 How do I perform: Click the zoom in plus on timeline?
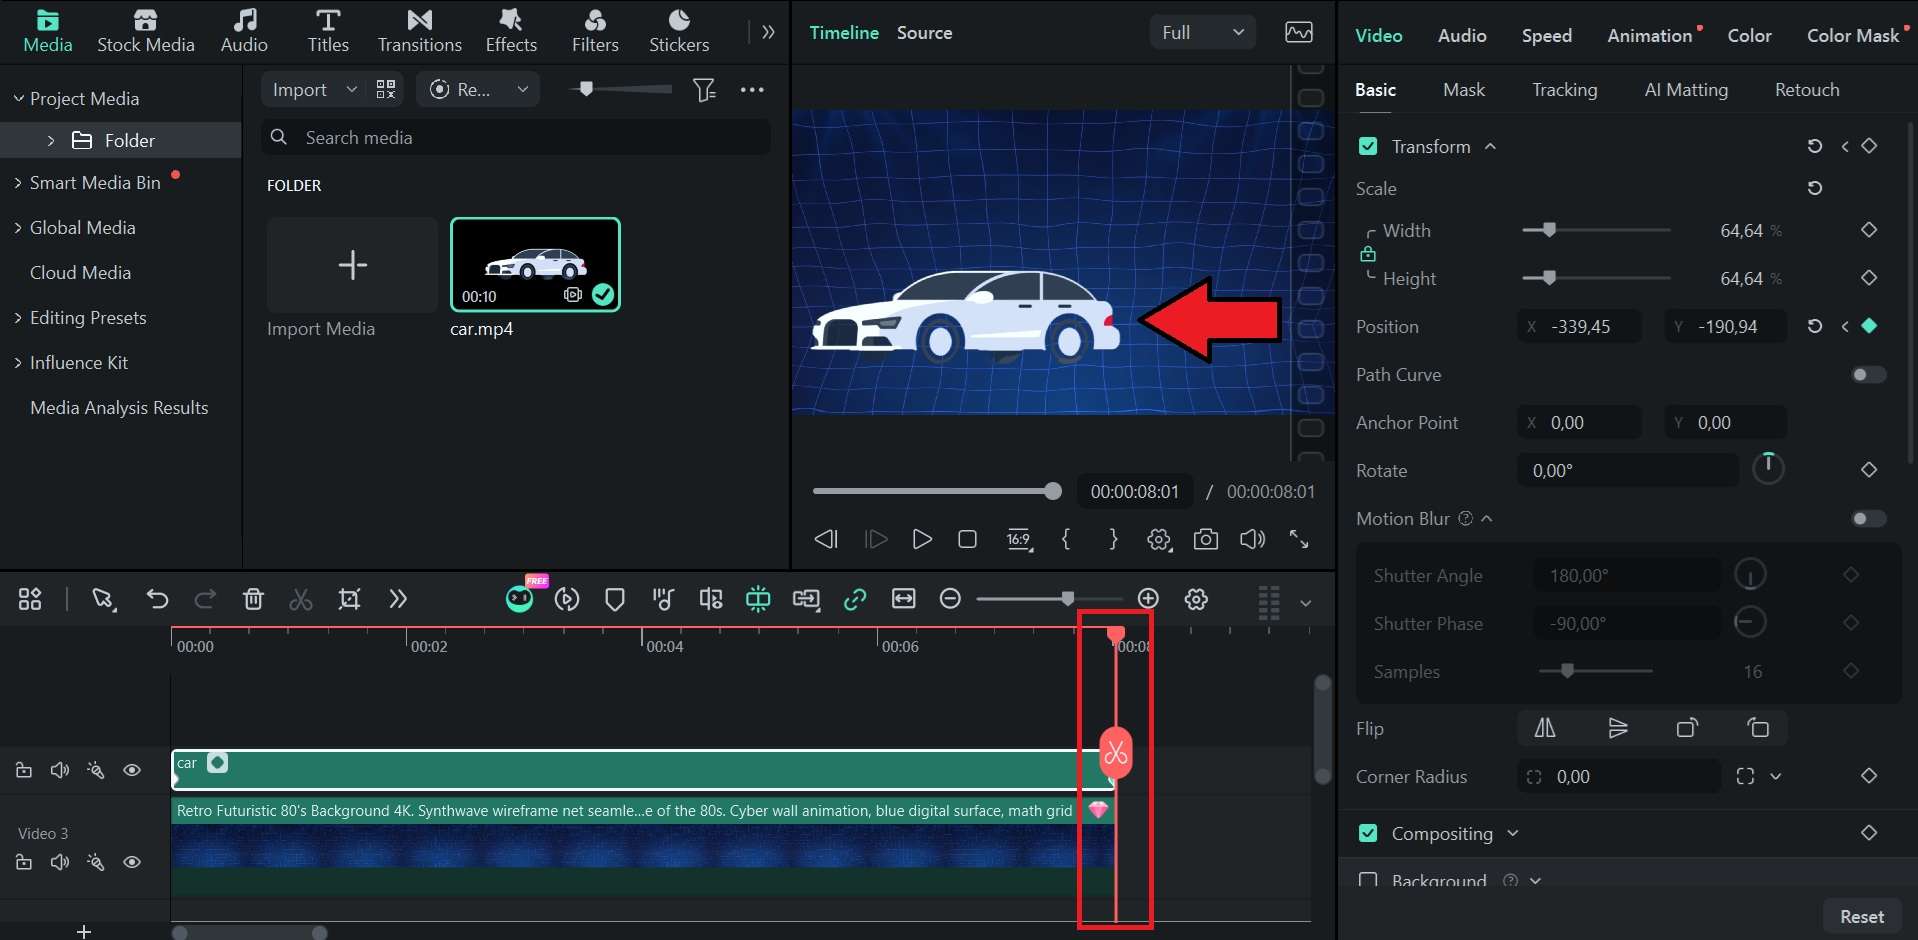coord(1148,599)
